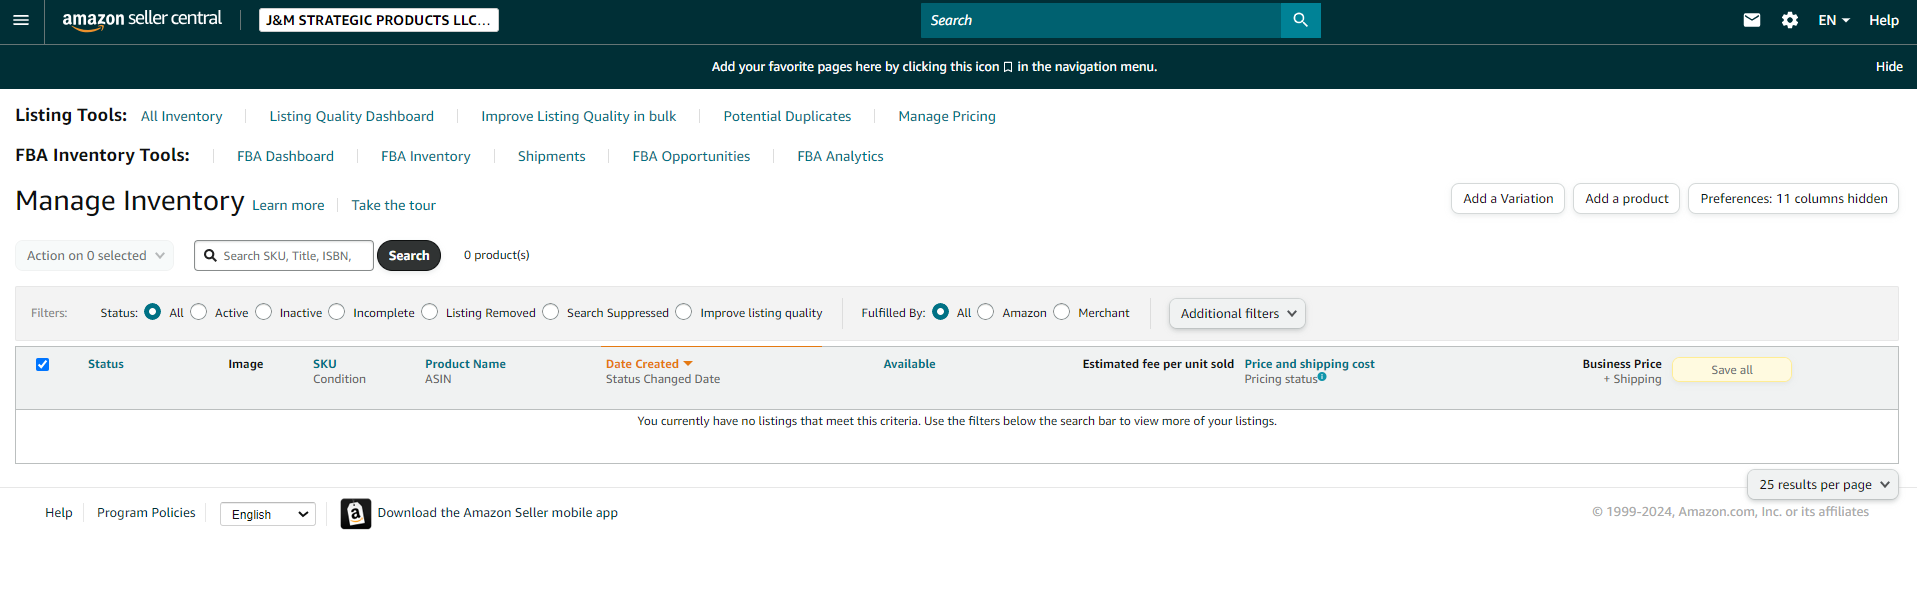This screenshot has width=1917, height=592.
Task: Sort by Available column header
Action: (x=909, y=364)
